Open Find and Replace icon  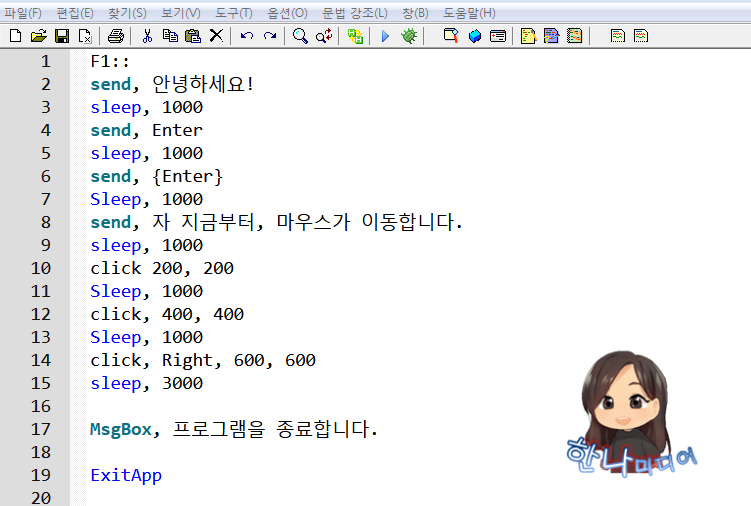coord(324,36)
